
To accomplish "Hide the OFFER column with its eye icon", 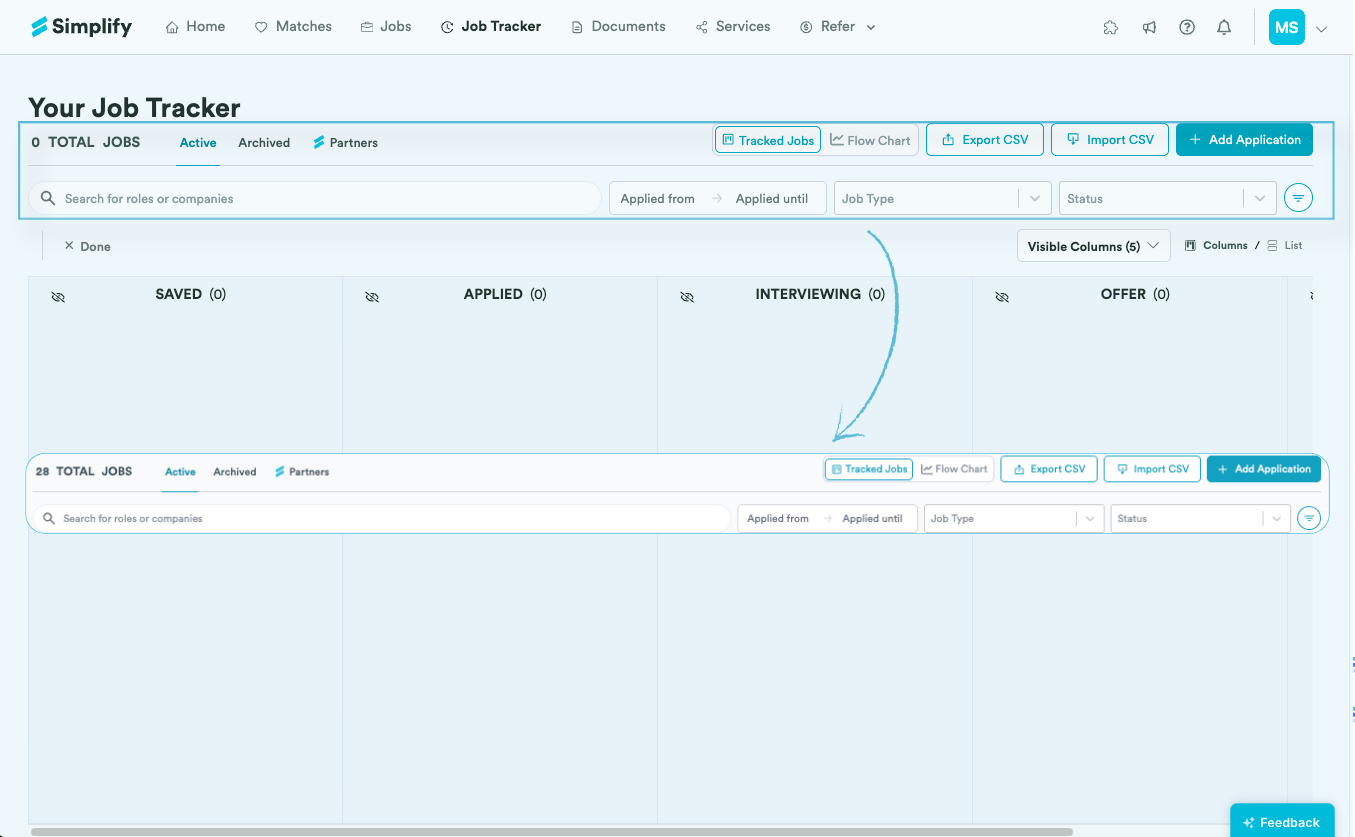I will click(1001, 297).
